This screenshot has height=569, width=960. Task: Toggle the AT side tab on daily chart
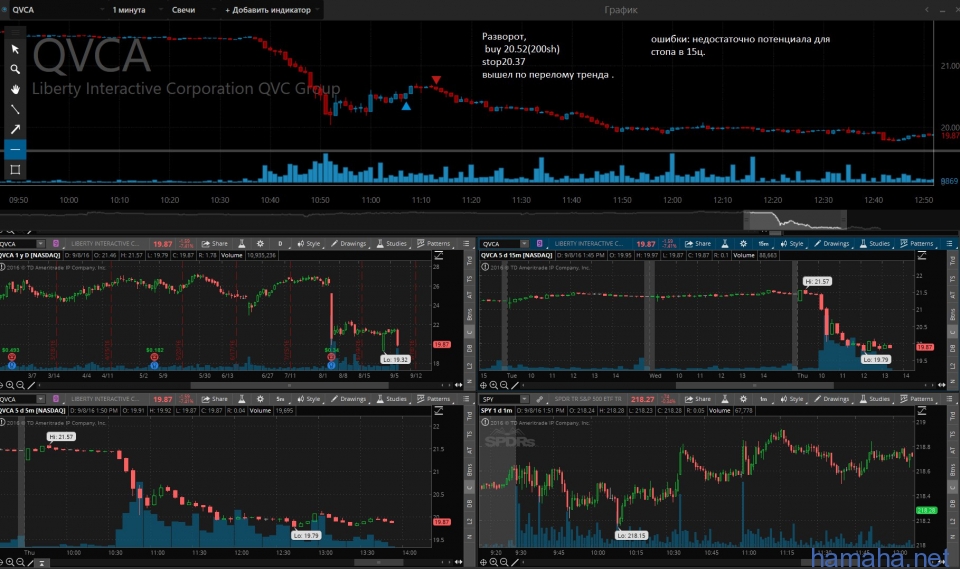(470, 295)
